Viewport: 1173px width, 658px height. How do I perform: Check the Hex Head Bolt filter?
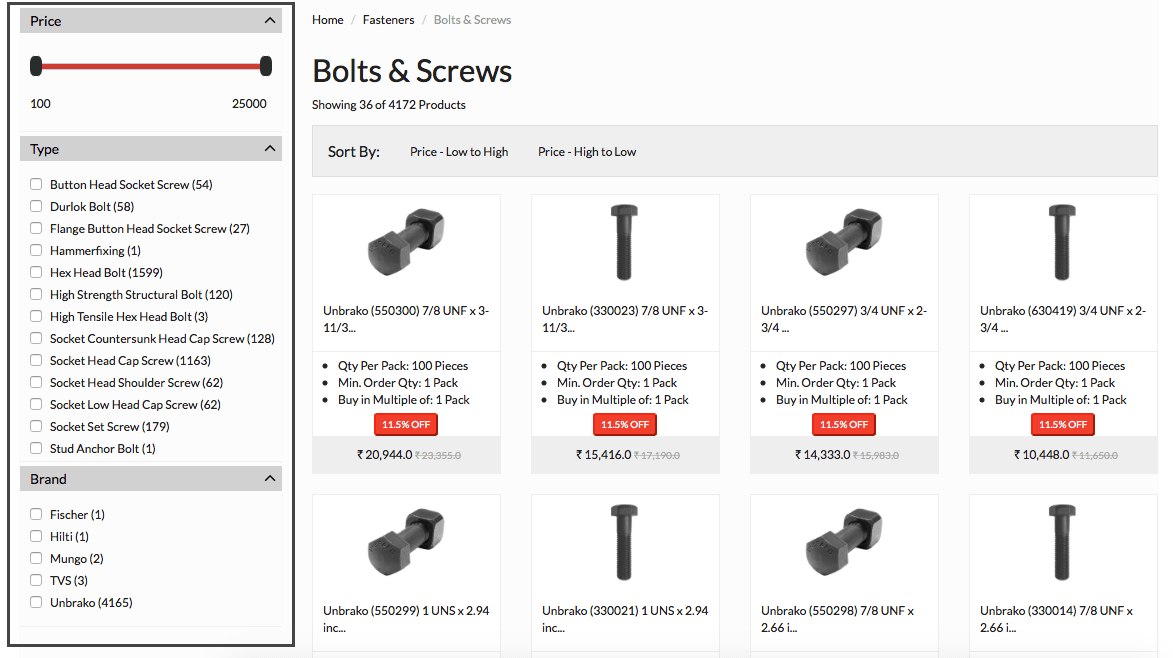pos(36,272)
